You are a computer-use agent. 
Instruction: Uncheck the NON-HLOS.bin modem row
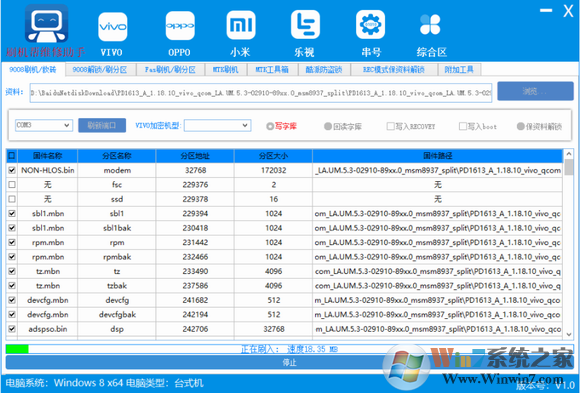(x=12, y=170)
